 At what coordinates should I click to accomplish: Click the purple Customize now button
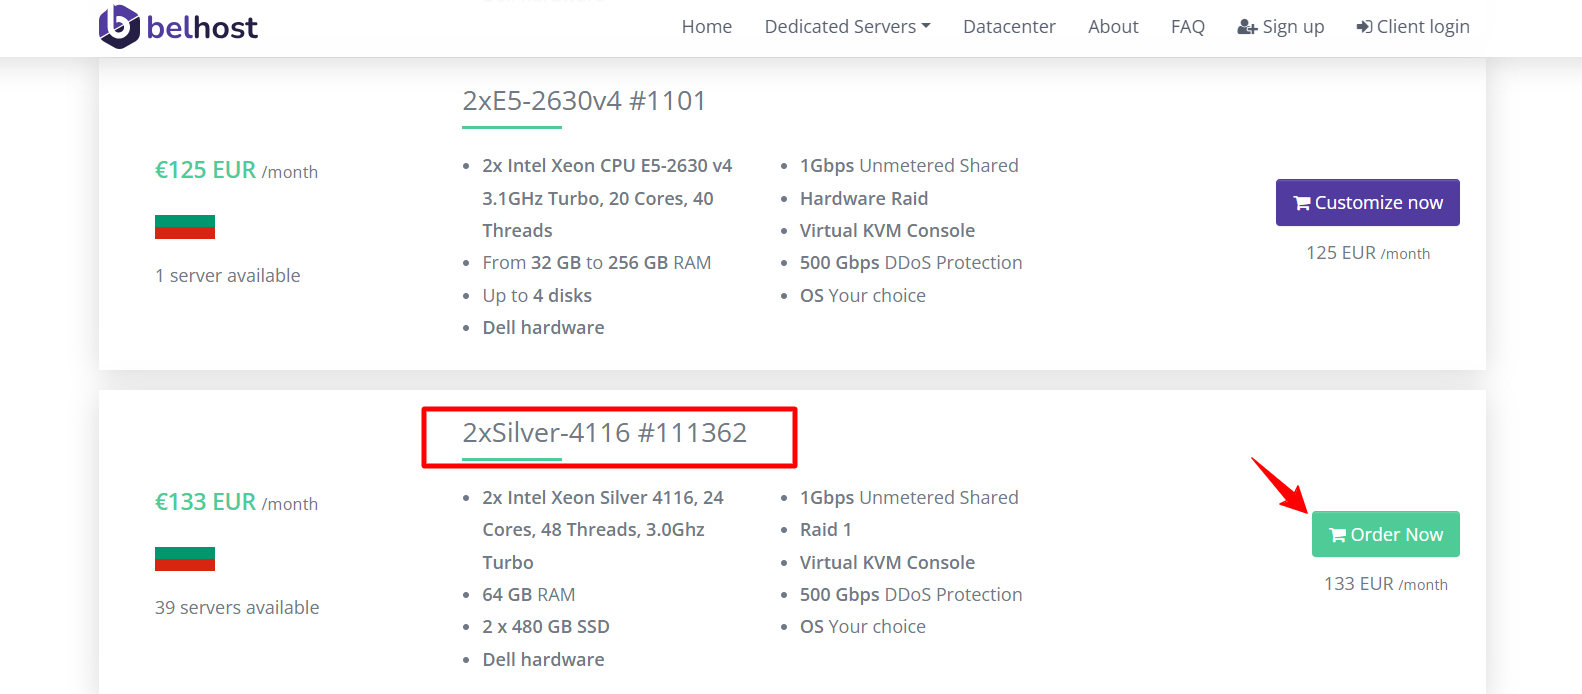(1368, 203)
